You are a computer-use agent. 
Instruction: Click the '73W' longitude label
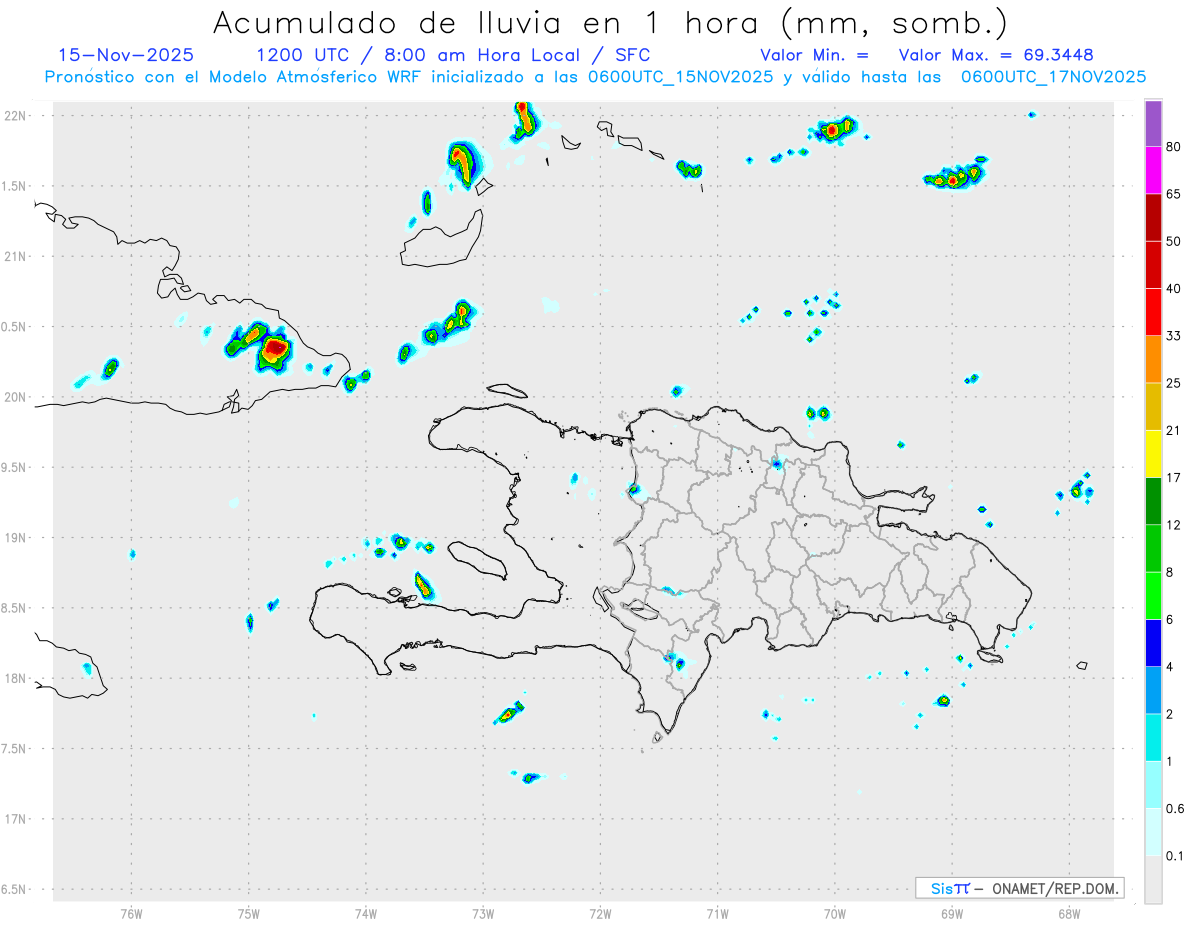(483, 914)
